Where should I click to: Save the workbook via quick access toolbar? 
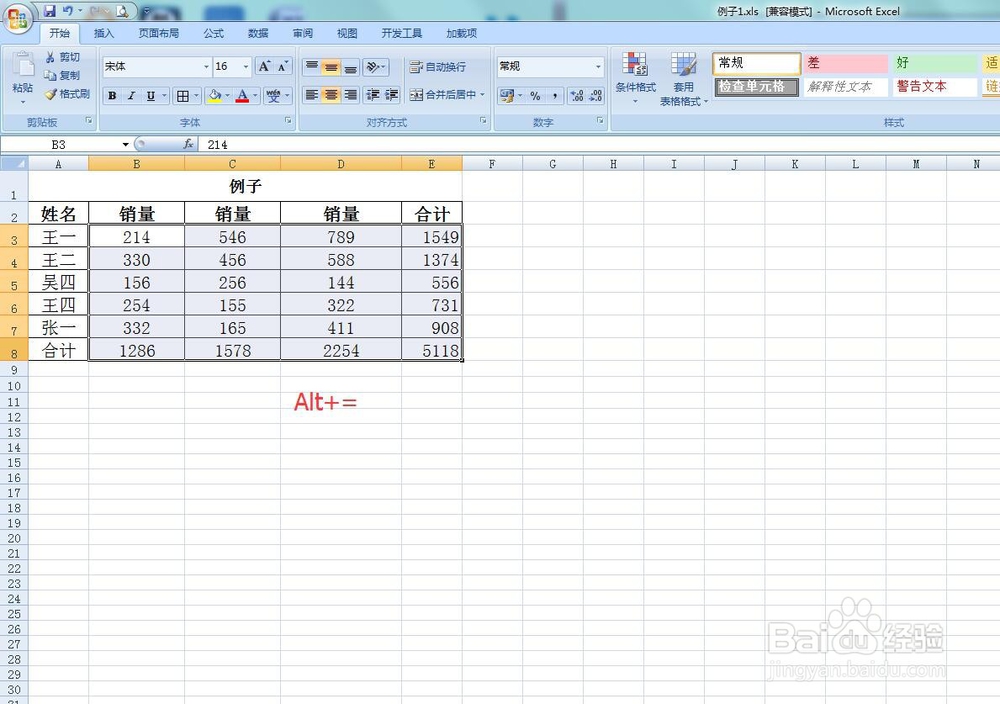click(x=49, y=11)
